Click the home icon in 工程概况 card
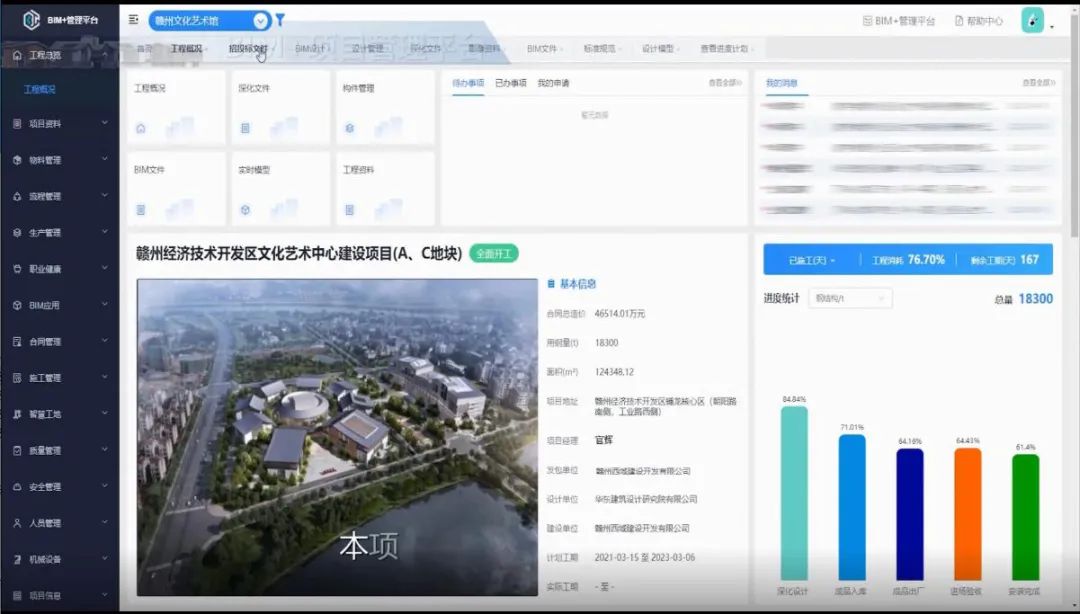The image size is (1080, 614). point(141,128)
